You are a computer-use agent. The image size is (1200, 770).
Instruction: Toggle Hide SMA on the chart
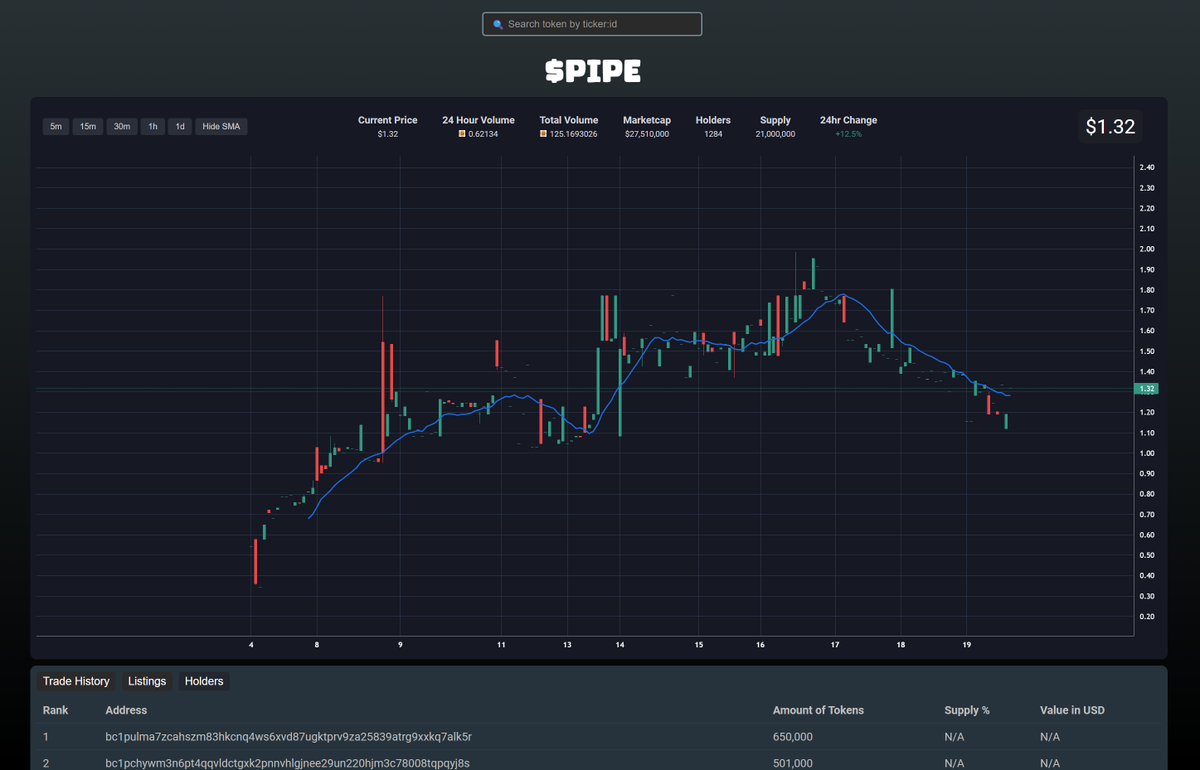pos(221,126)
